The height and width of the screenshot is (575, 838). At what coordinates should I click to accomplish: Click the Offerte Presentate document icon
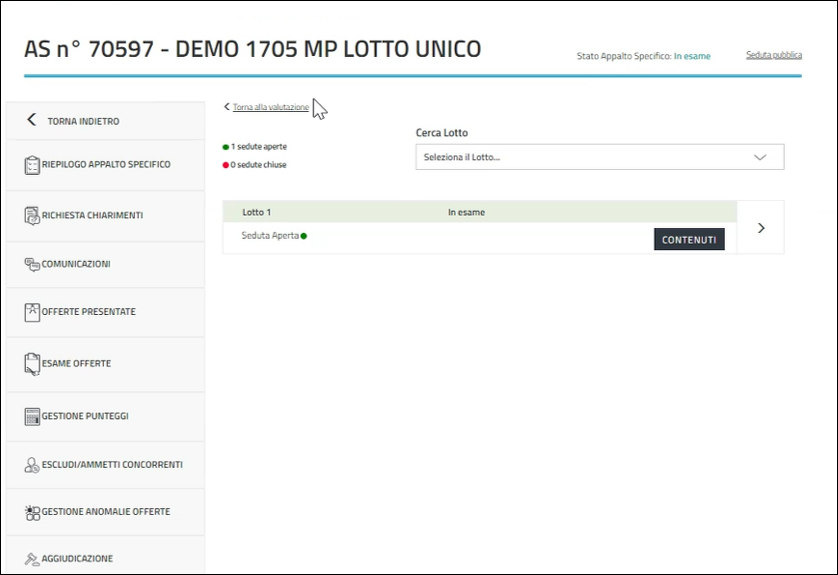(32, 312)
